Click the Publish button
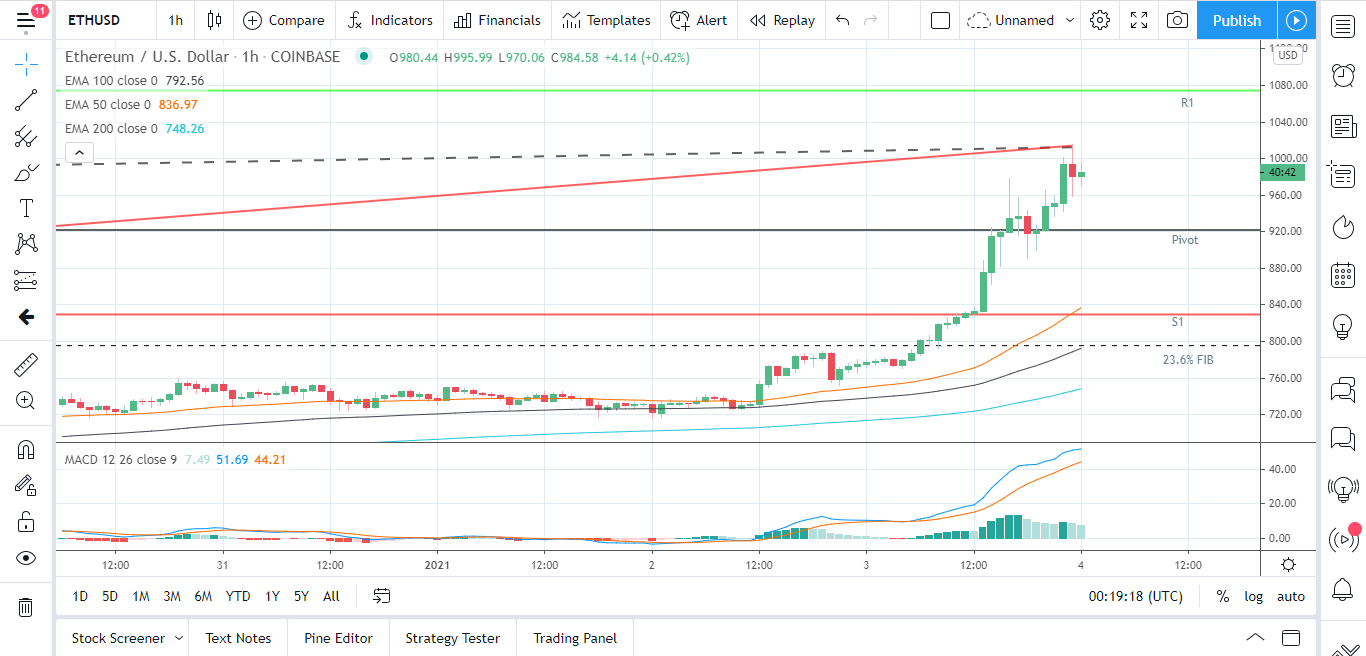 point(1237,20)
